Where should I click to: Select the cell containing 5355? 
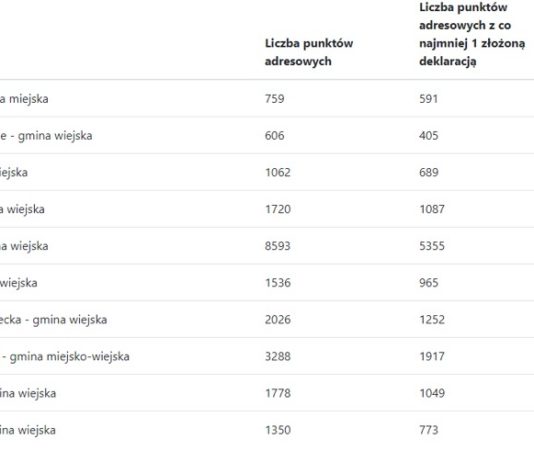tap(432, 246)
